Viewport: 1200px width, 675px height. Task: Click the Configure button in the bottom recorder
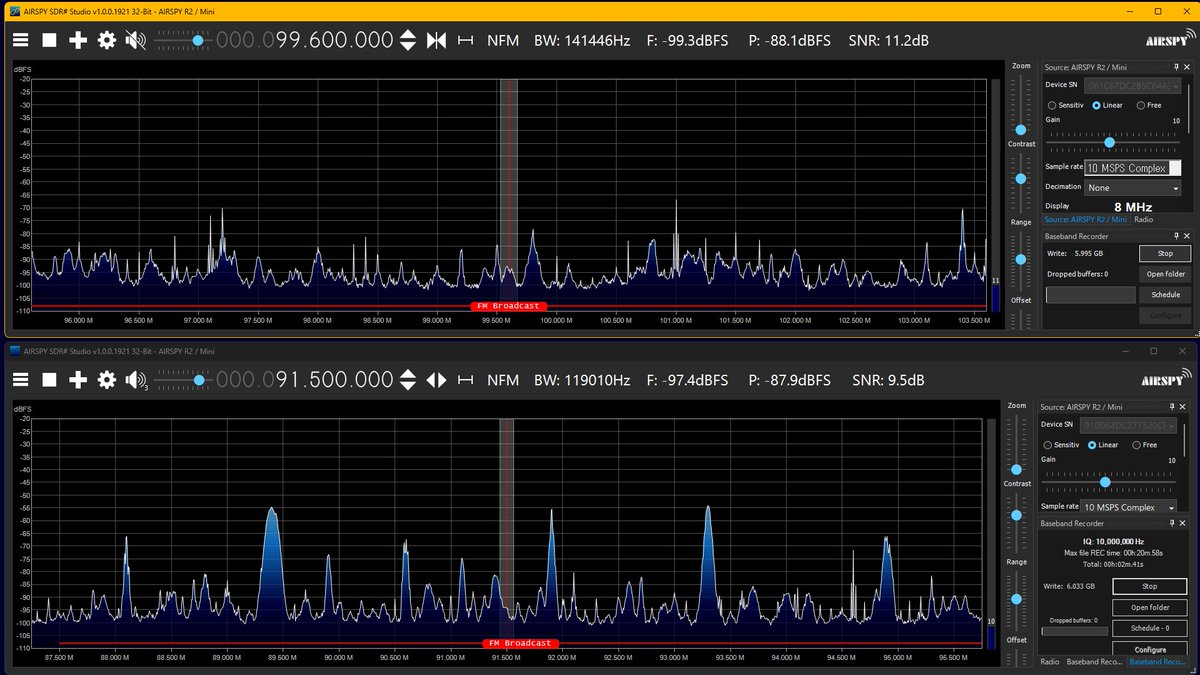click(x=1149, y=649)
